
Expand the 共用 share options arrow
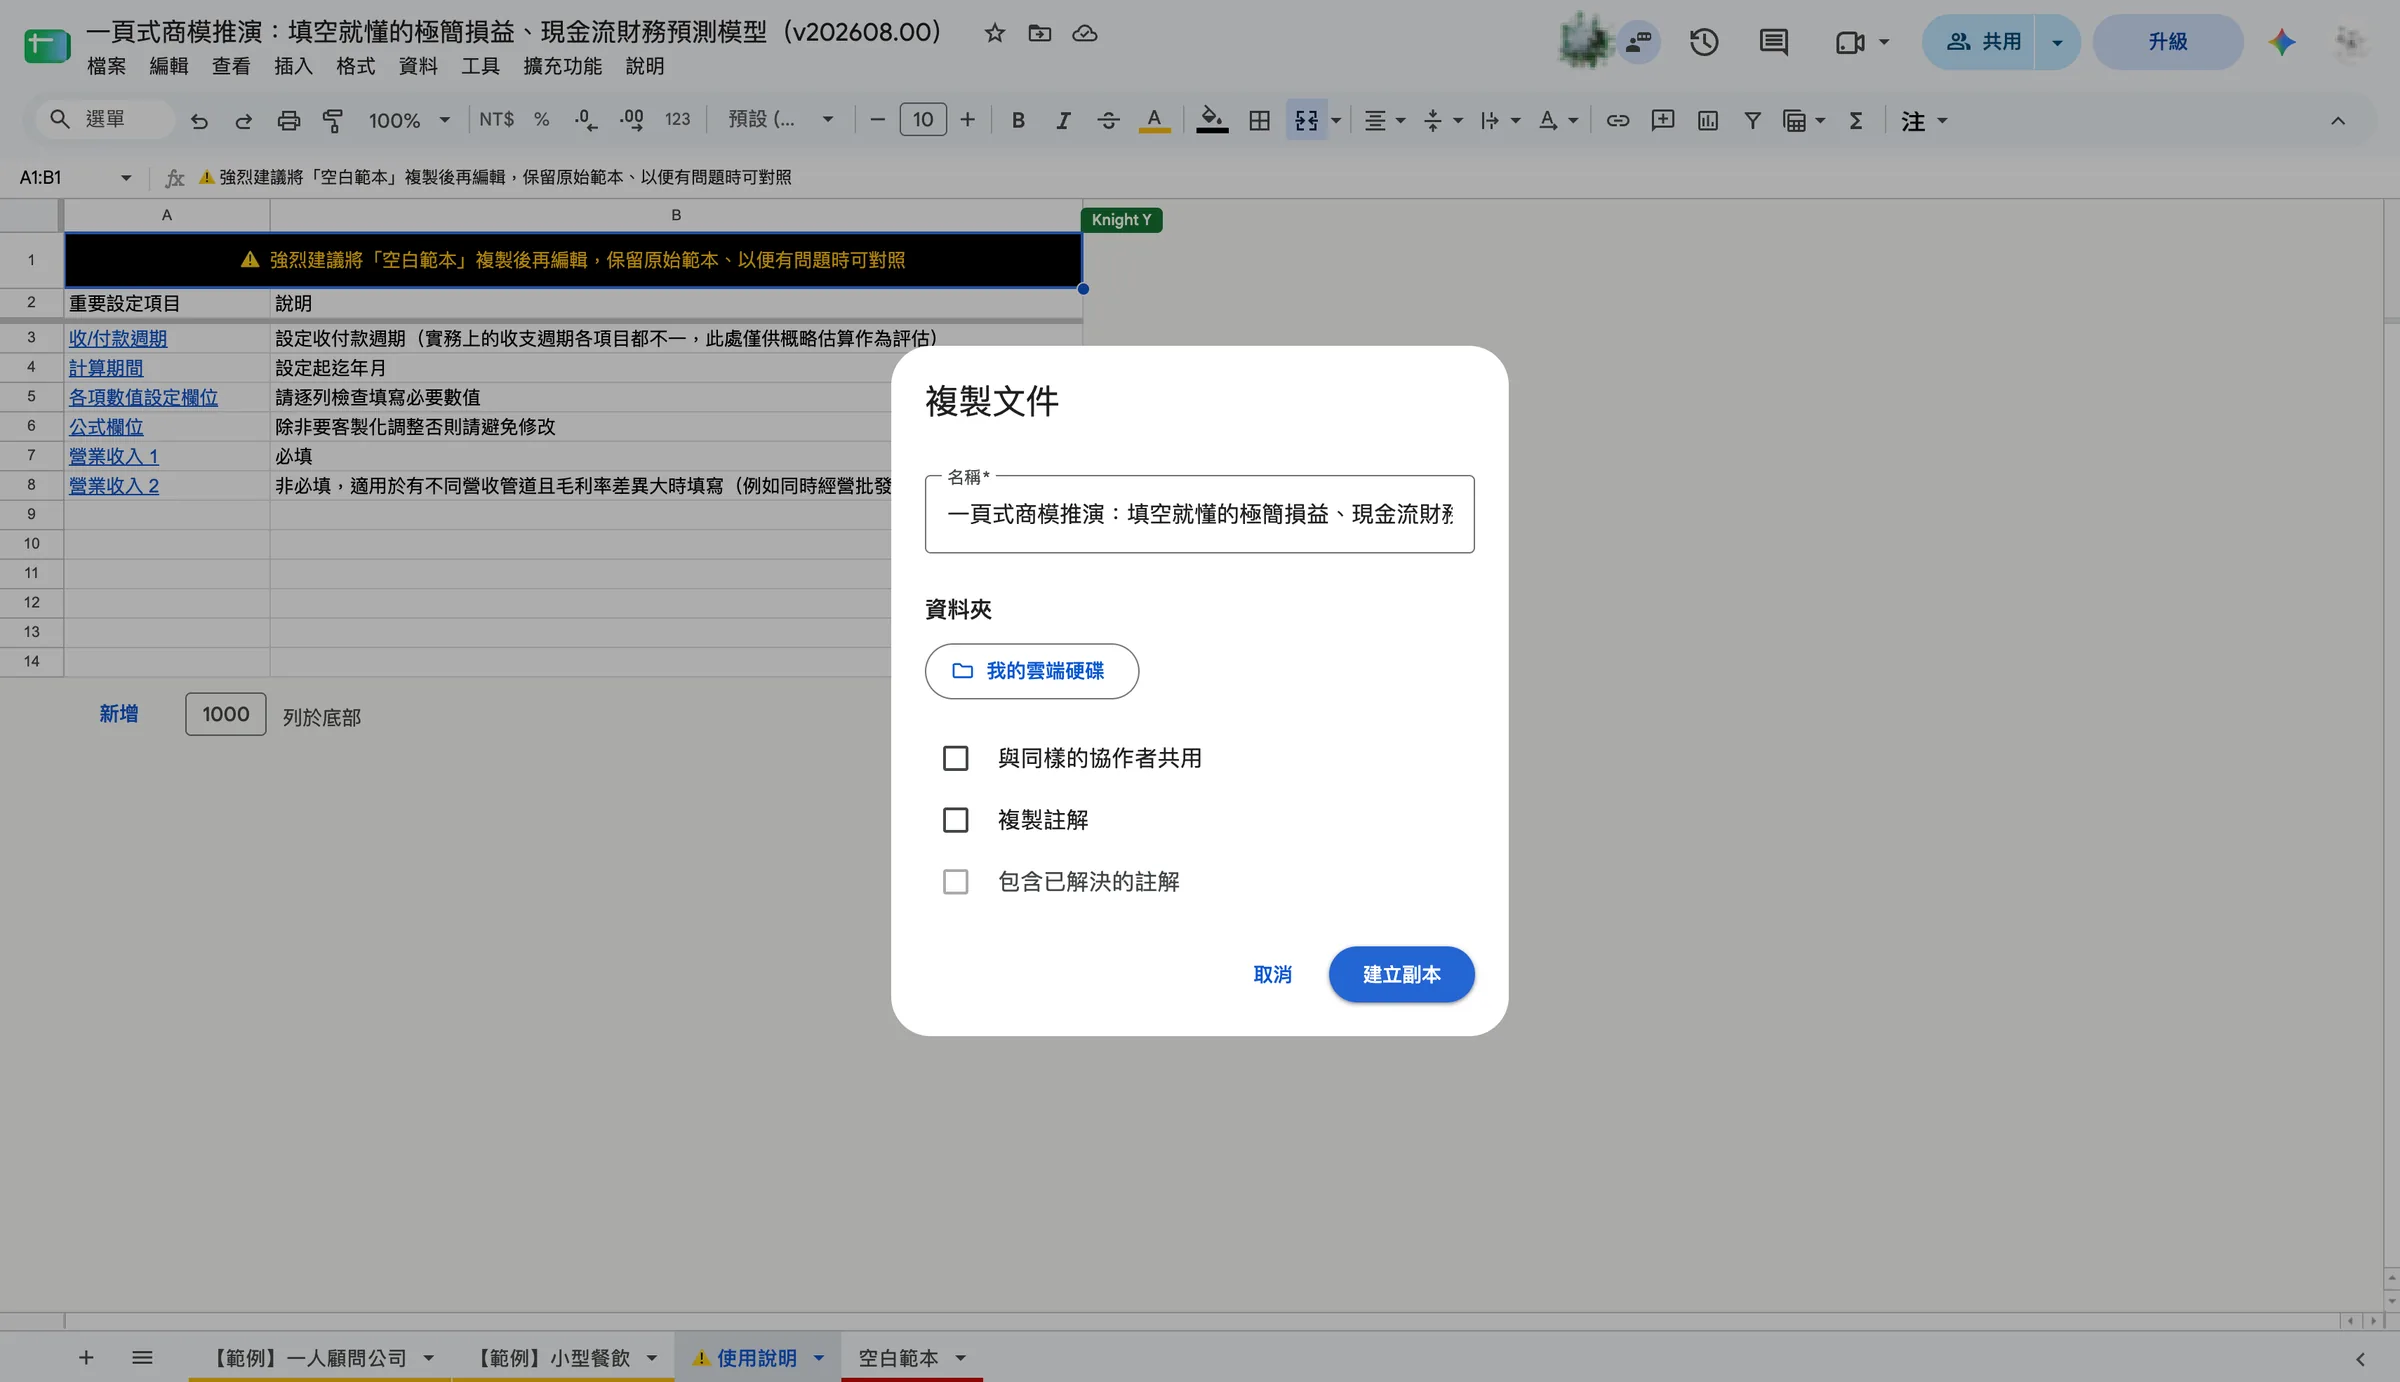pyautogui.click(x=2058, y=42)
